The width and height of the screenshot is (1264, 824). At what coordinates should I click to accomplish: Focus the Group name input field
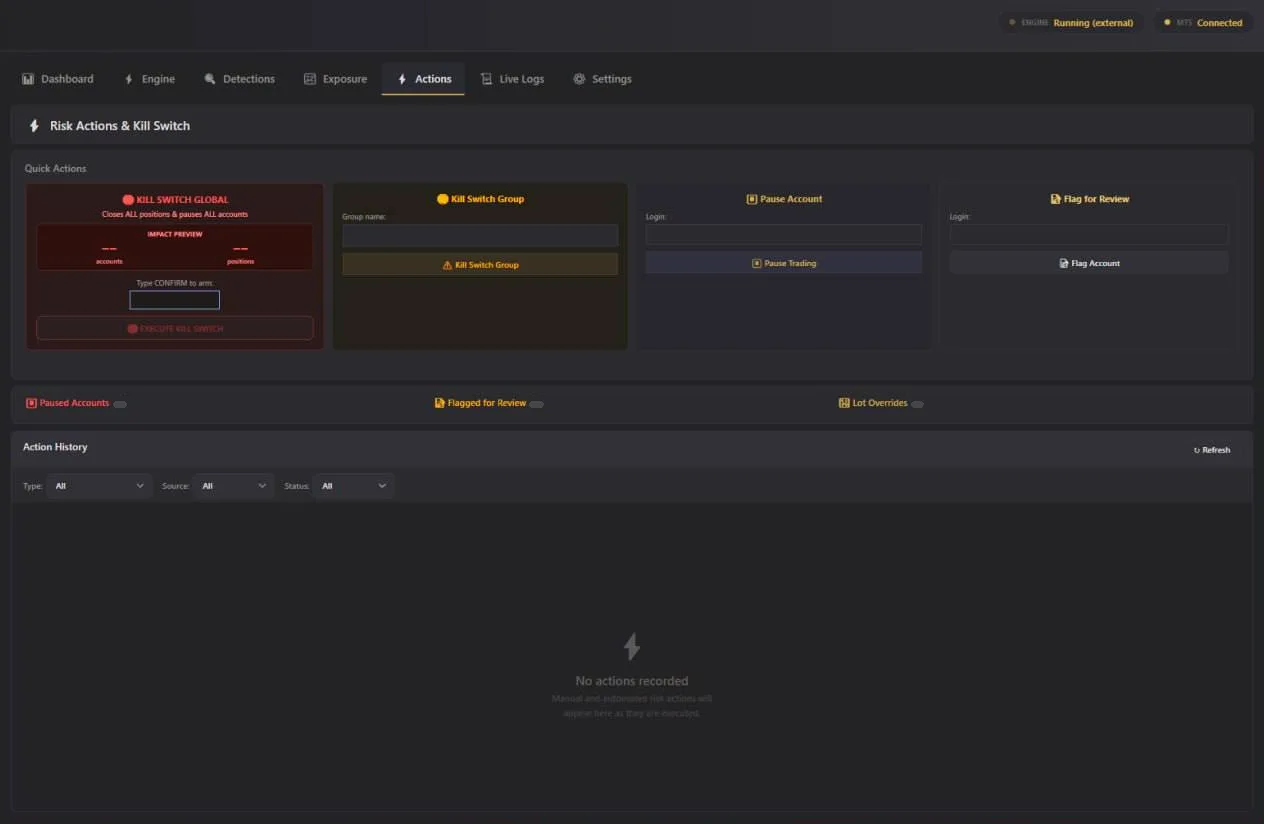point(480,236)
